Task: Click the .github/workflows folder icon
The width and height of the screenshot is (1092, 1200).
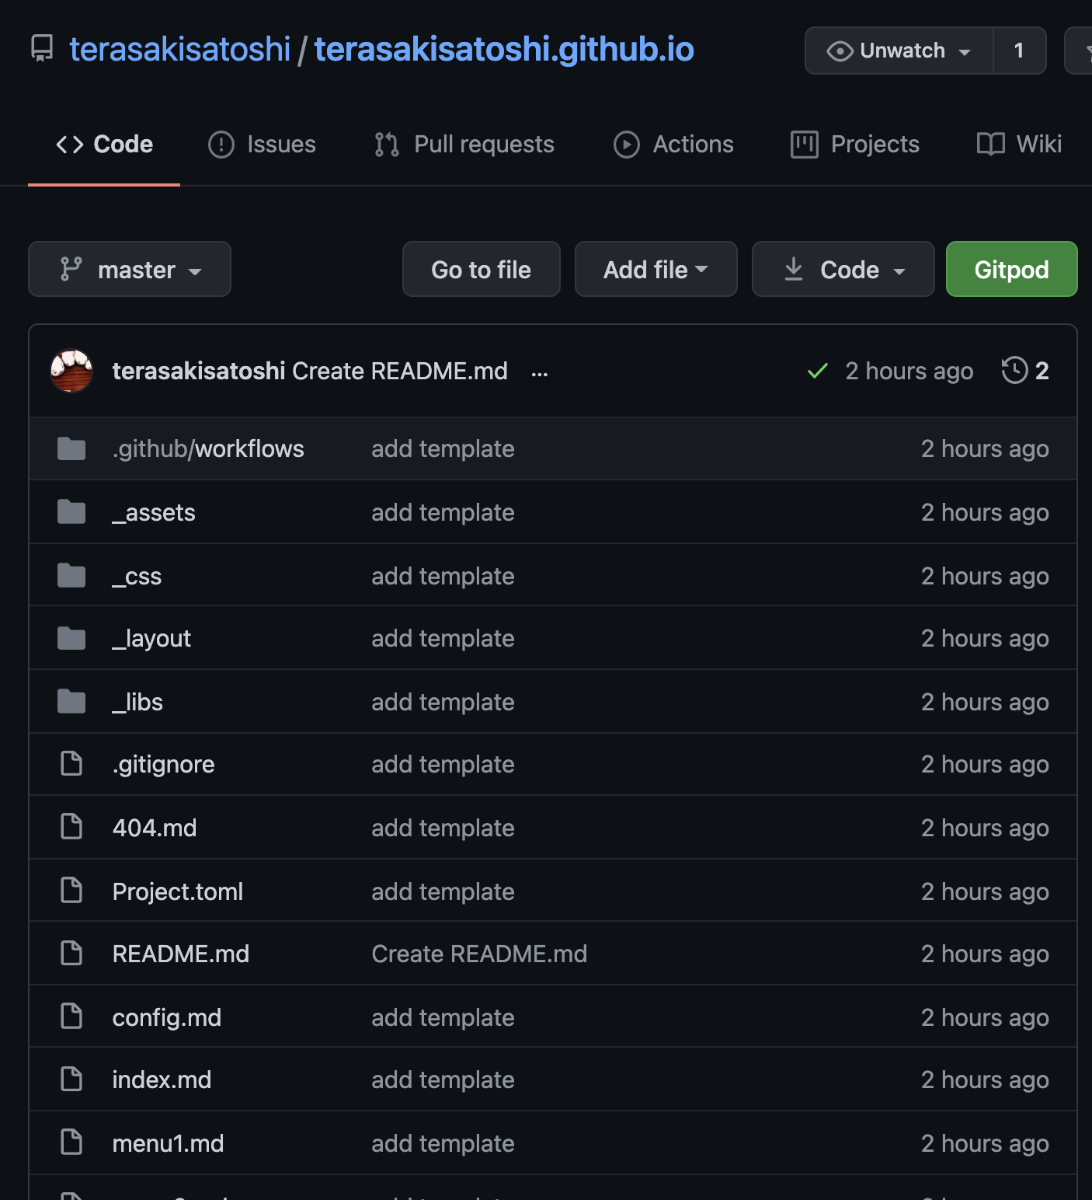Action: (71, 449)
